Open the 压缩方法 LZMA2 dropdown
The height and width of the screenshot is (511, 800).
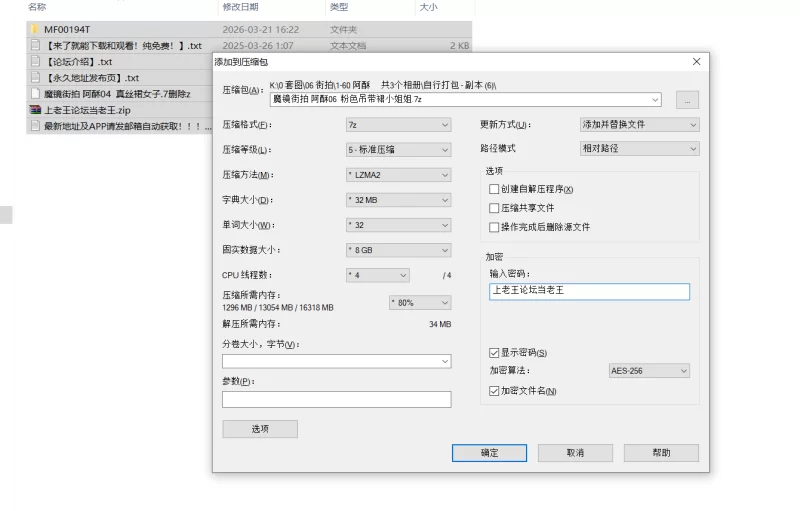398,175
